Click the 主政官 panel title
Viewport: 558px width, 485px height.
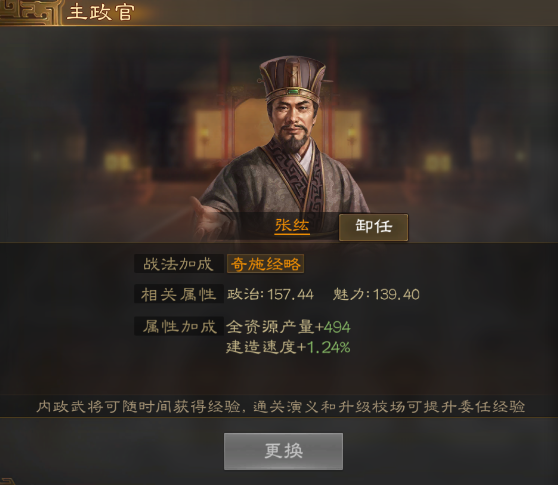(101, 12)
